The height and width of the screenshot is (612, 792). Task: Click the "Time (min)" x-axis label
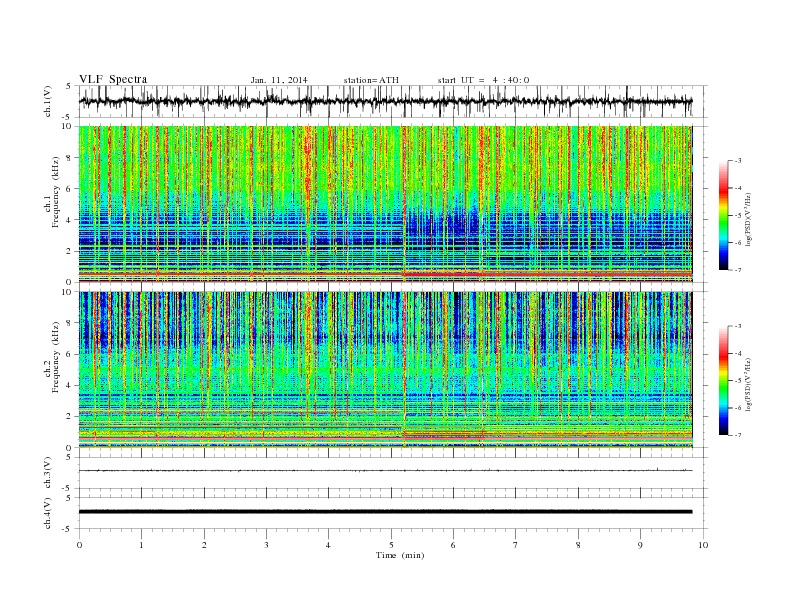[400, 555]
